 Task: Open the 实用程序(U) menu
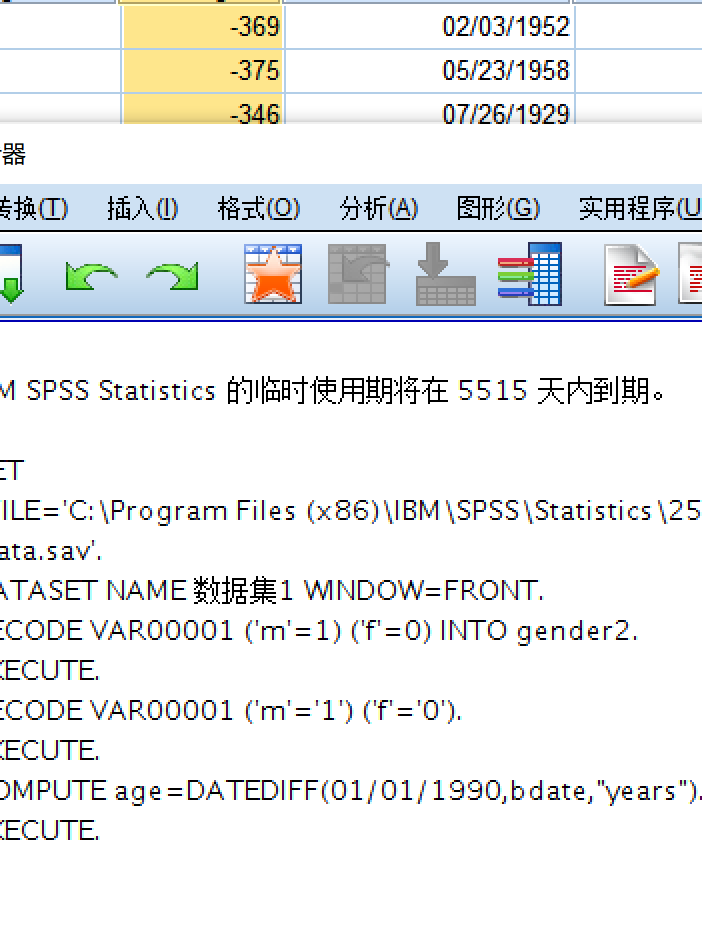(x=640, y=209)
